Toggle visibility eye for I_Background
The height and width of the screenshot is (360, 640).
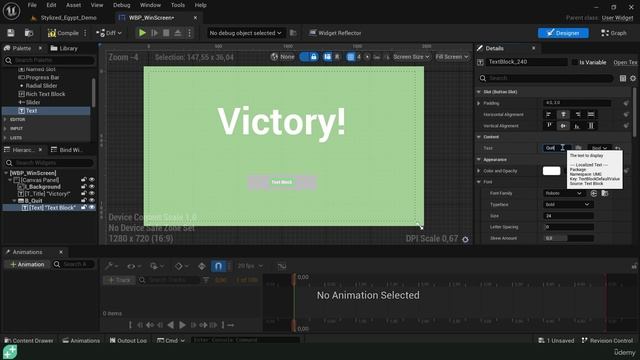(x=92, y=187)
